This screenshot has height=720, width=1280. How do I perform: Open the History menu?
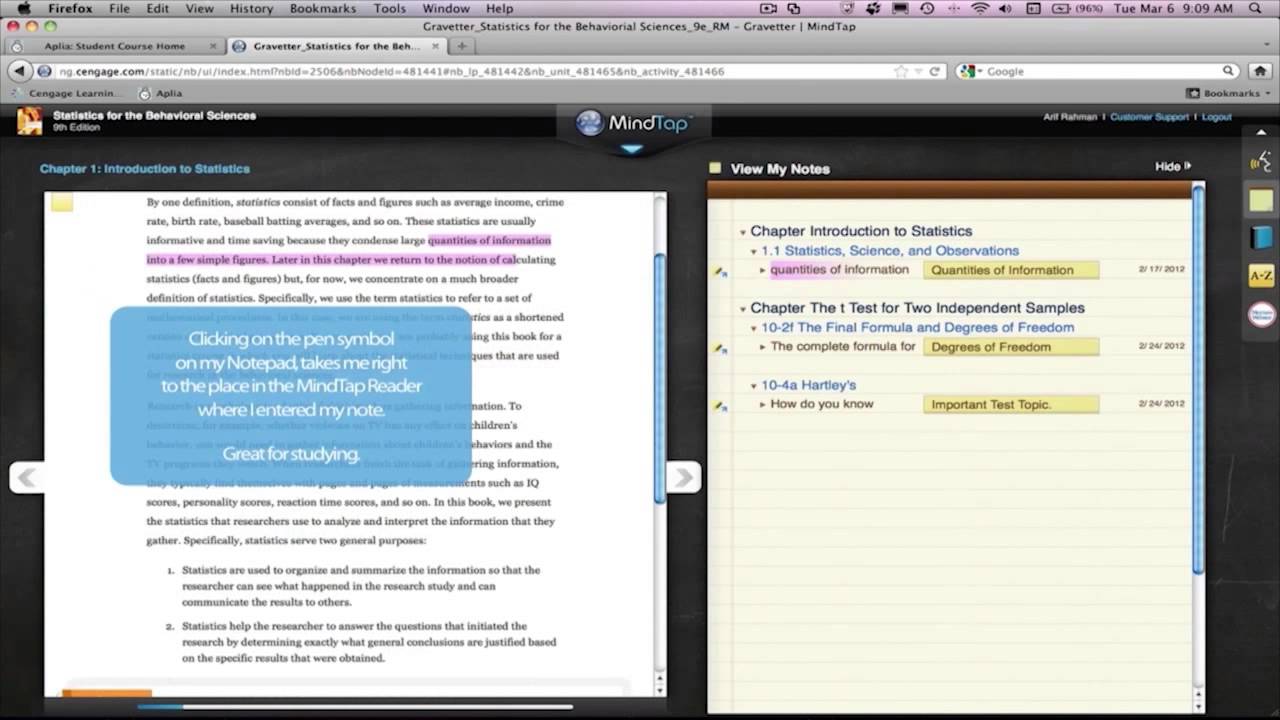251,8
